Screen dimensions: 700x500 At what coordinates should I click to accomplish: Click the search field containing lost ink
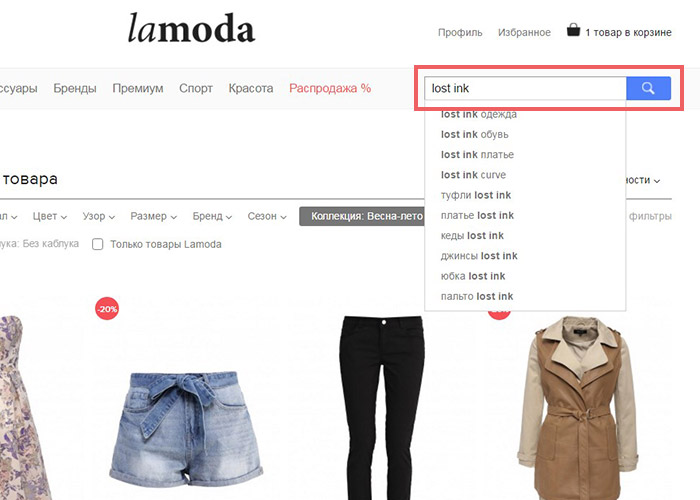coord(525,88)
